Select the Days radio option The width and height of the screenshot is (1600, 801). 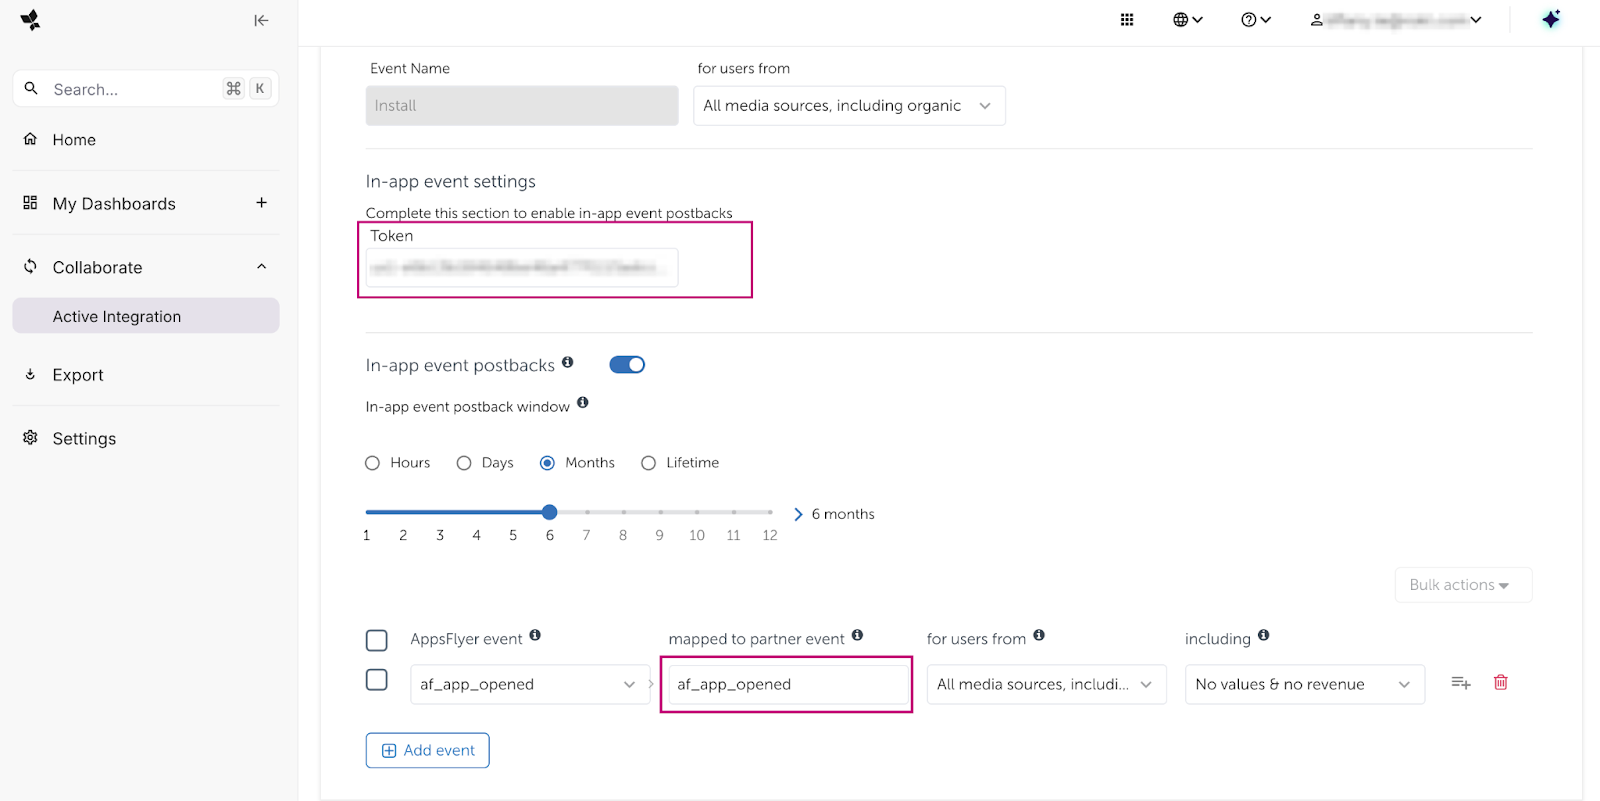[464, 463]
